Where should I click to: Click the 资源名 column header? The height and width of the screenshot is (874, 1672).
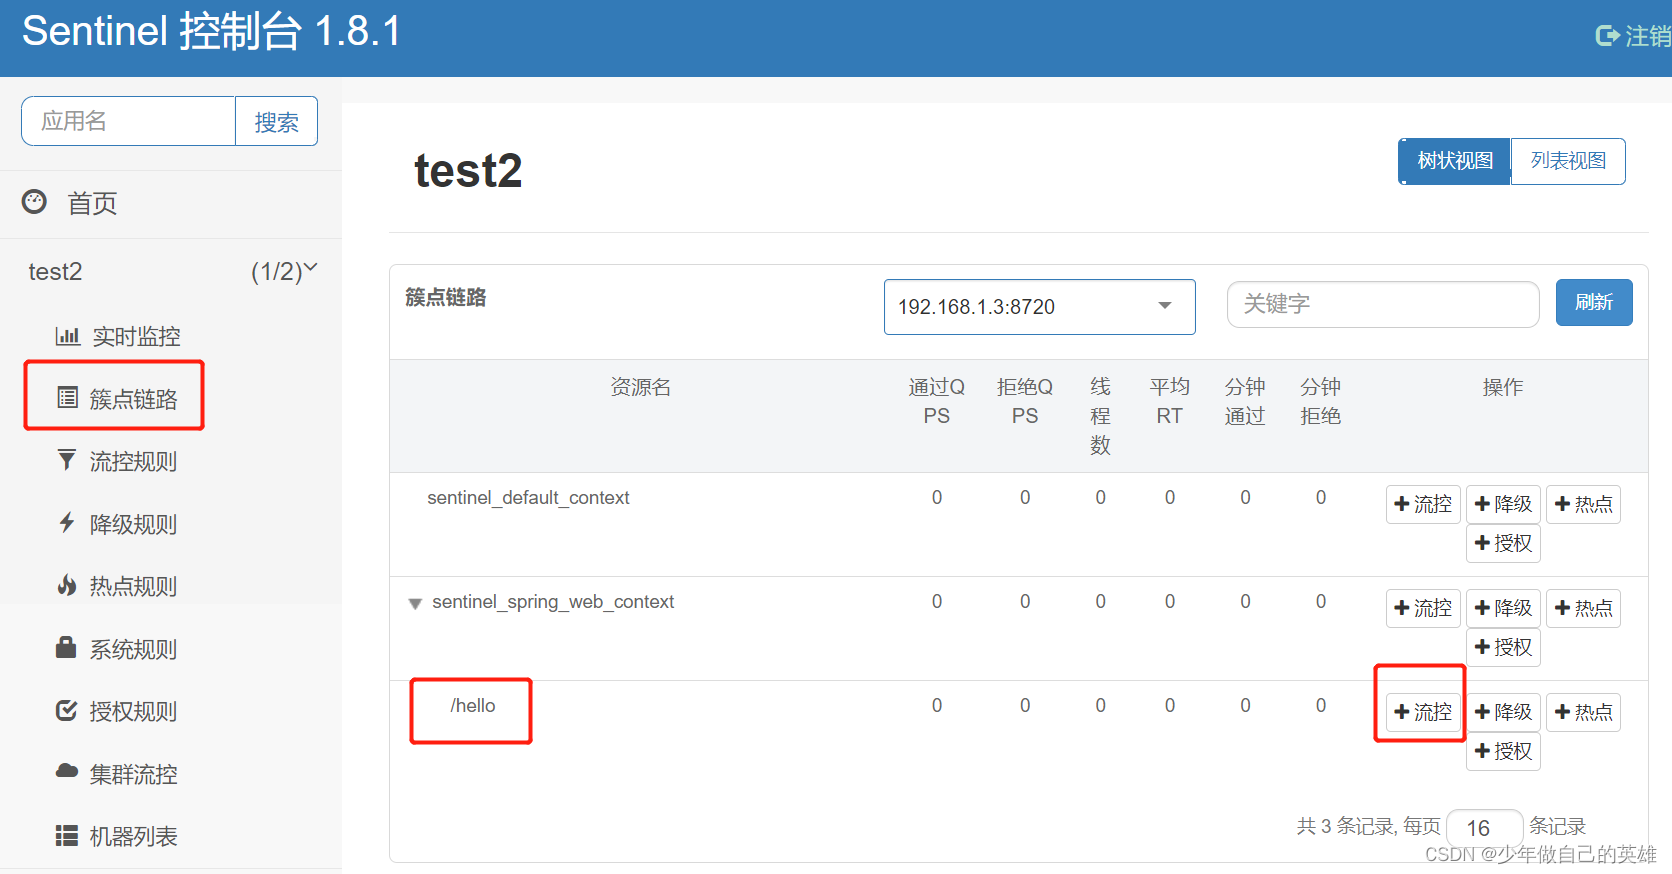tap(641, 387)
